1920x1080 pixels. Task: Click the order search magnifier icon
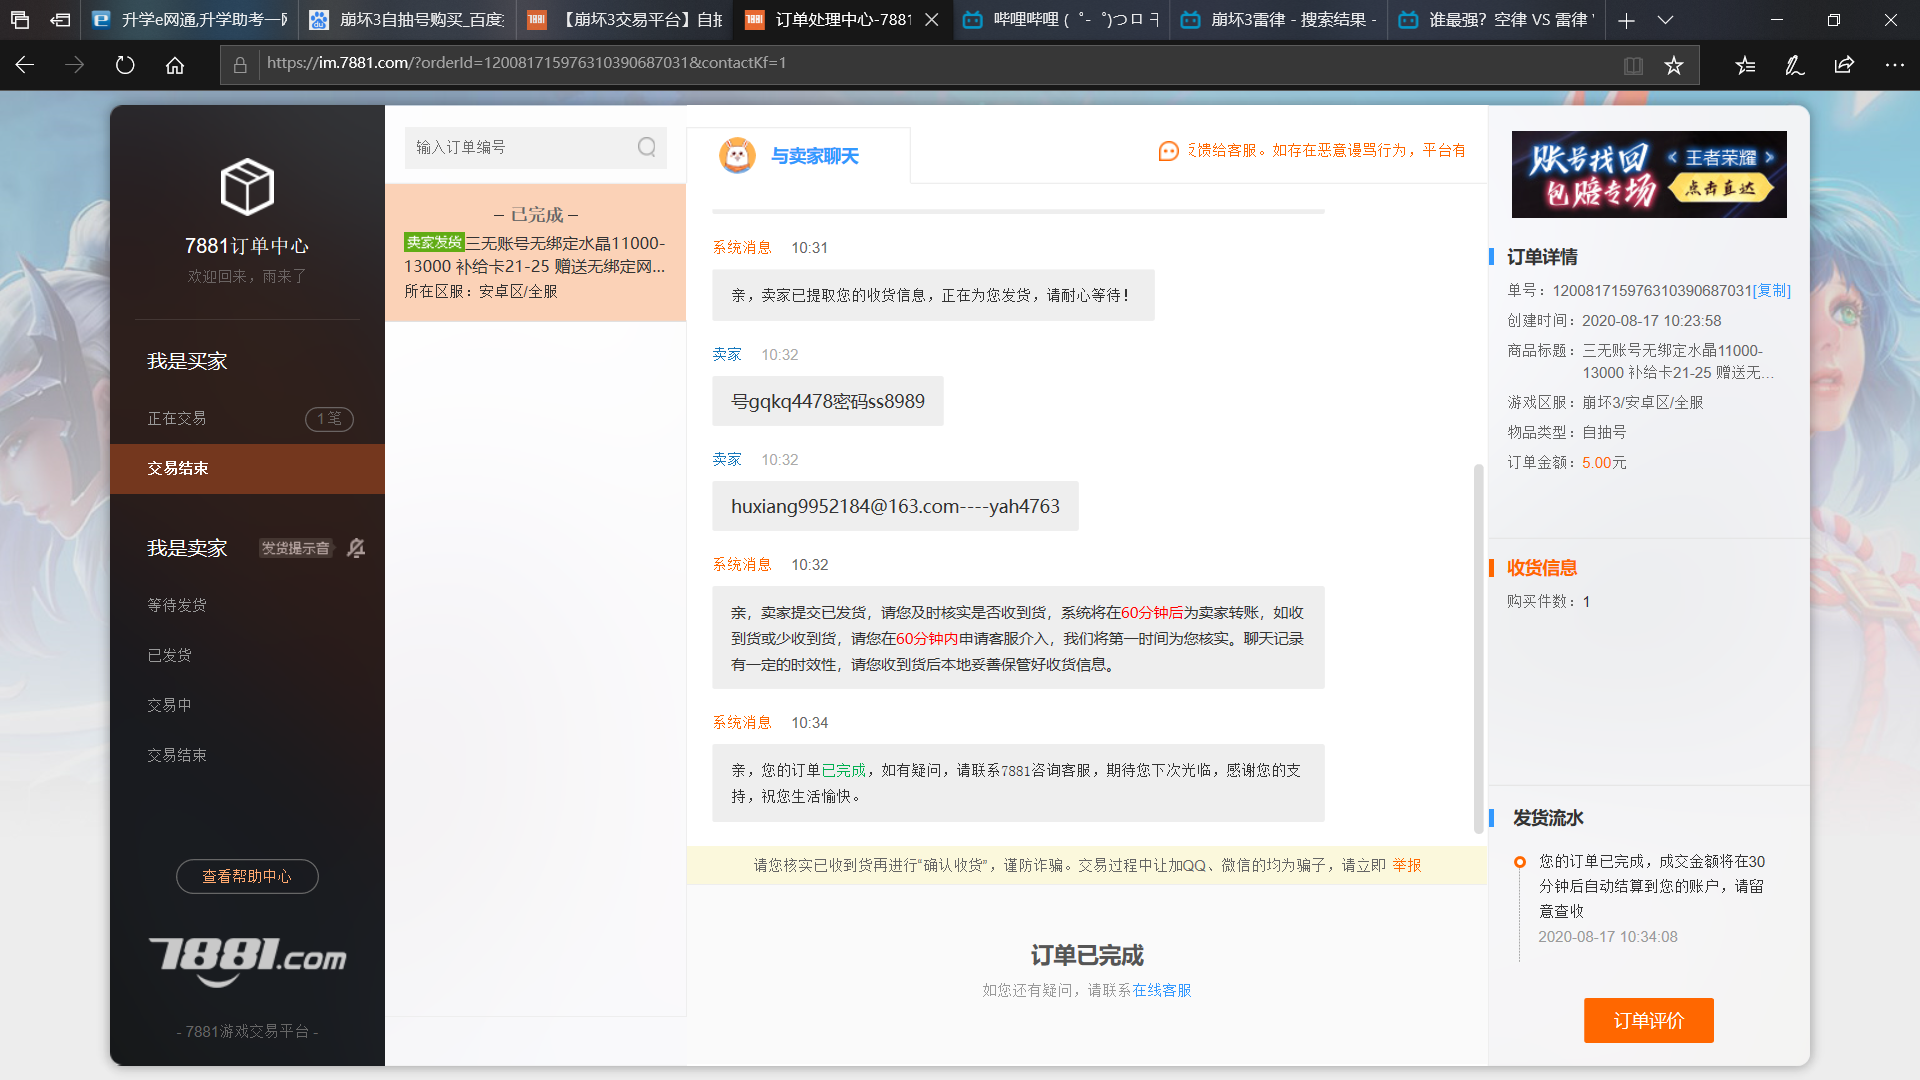pyautogui.click(x=645, y=147)
